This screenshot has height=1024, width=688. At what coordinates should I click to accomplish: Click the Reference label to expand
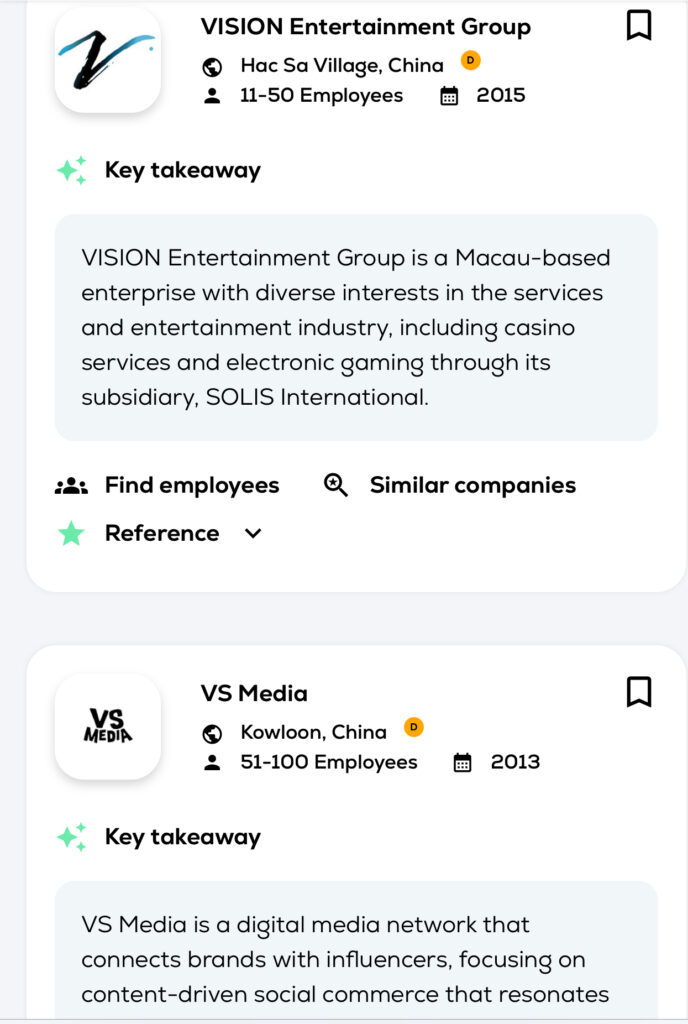click(162, 534)
